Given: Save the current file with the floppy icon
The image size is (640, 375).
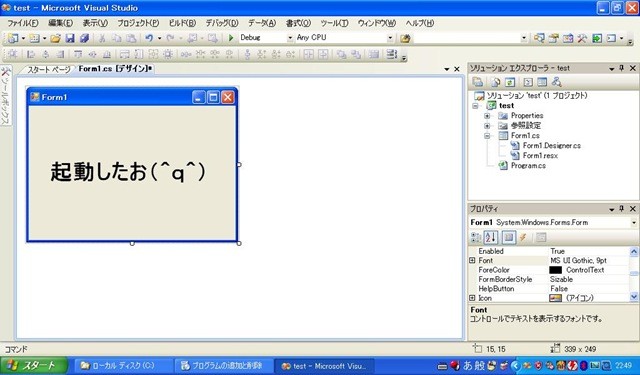Looking at the screenshot, I should point(70,38).
